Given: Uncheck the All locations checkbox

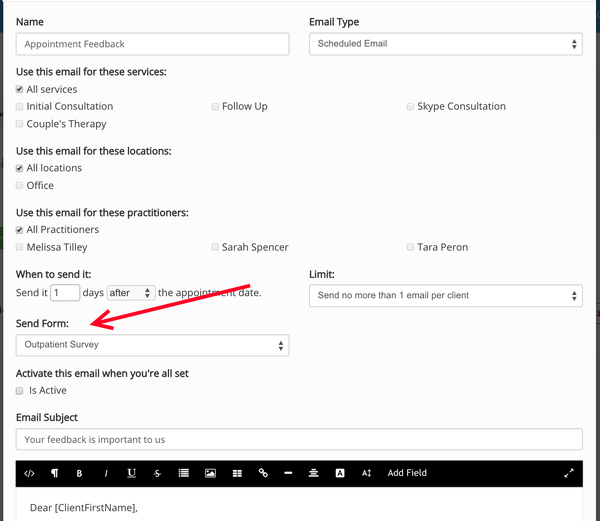Looking at the screenshot, I should click(19, 168).
